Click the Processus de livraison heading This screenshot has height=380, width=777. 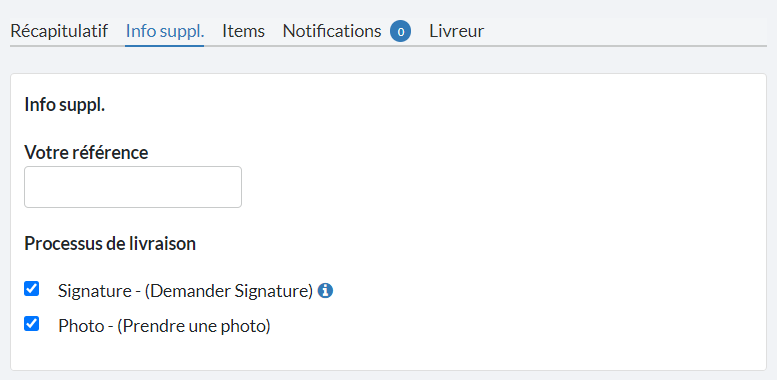pyautogui.click(x=110, y=244)
